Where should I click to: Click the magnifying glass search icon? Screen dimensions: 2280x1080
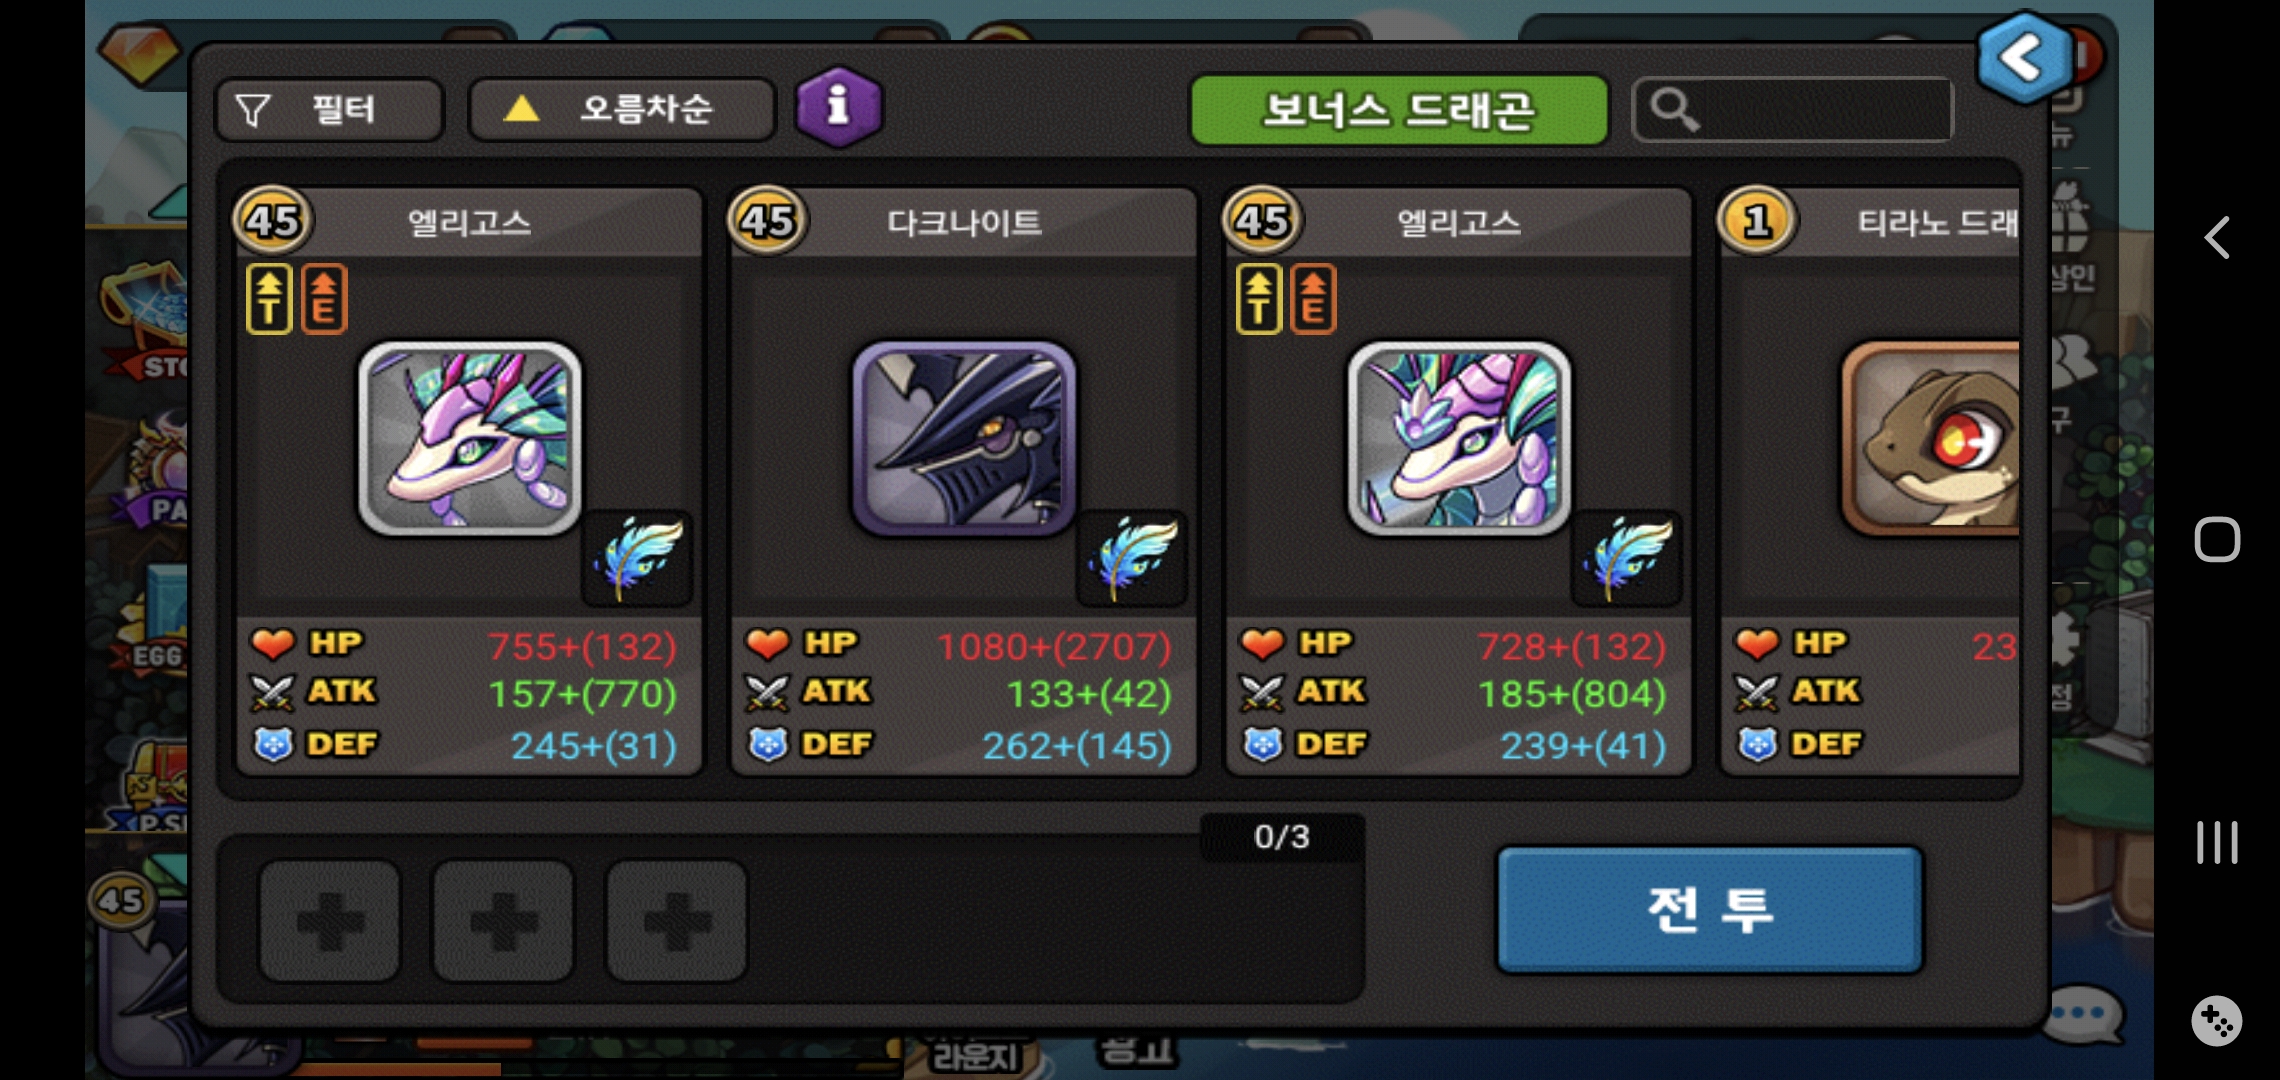point(1675,109)
